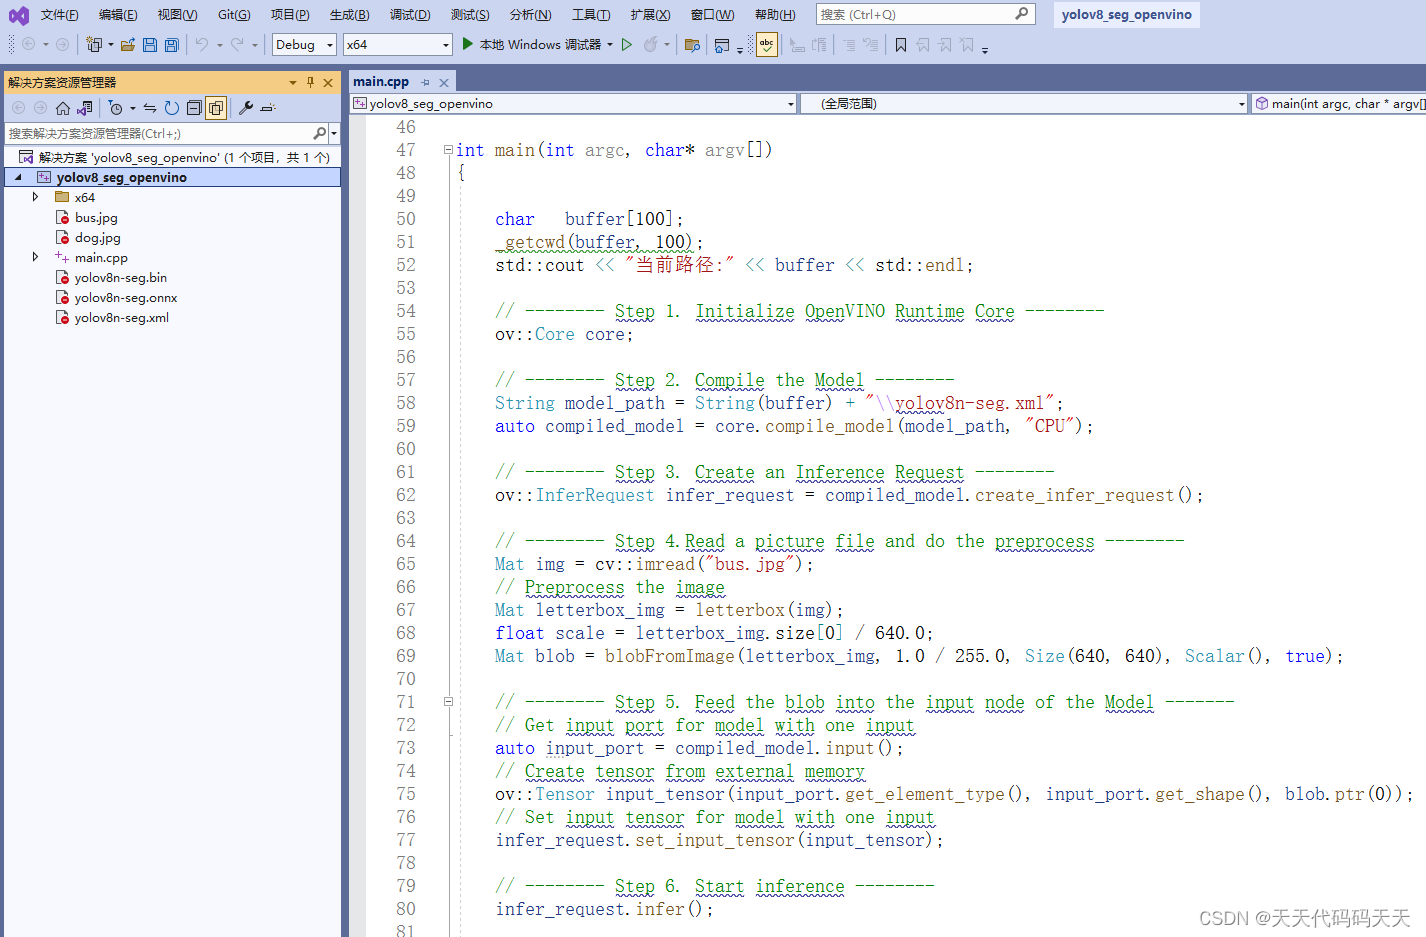1426x937 pixels.
Task: Click the Undo arrow icon
Action: 202,44
